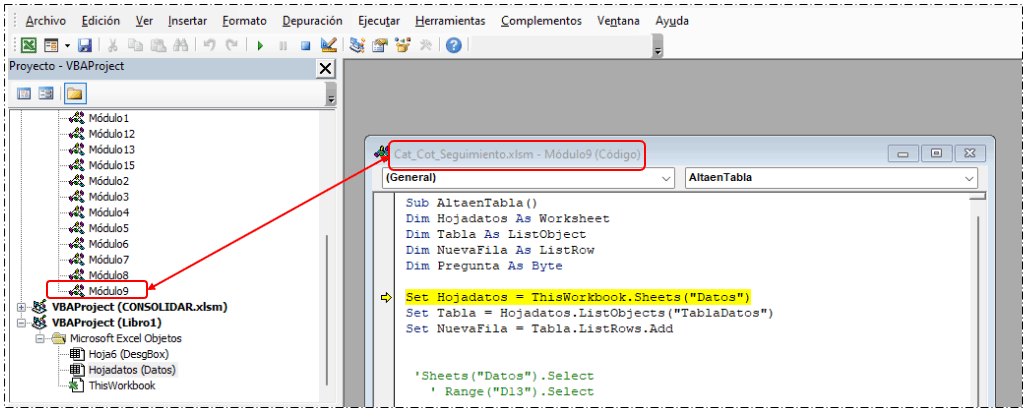Image resolution: width=1027 pixels, height=411 pixels.
Task: Open the Archivo menu
Action: tap(46, 21)
